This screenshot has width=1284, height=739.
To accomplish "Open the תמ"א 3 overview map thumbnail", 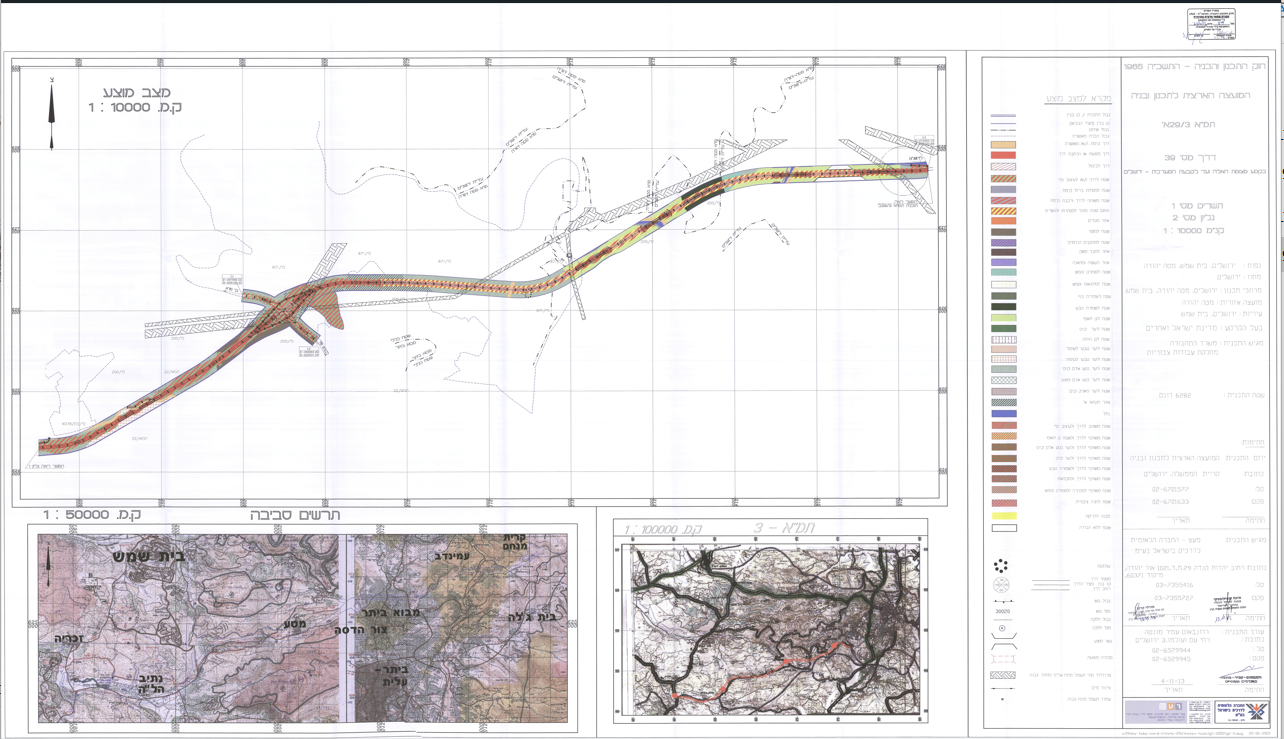I will pos(770,629).
